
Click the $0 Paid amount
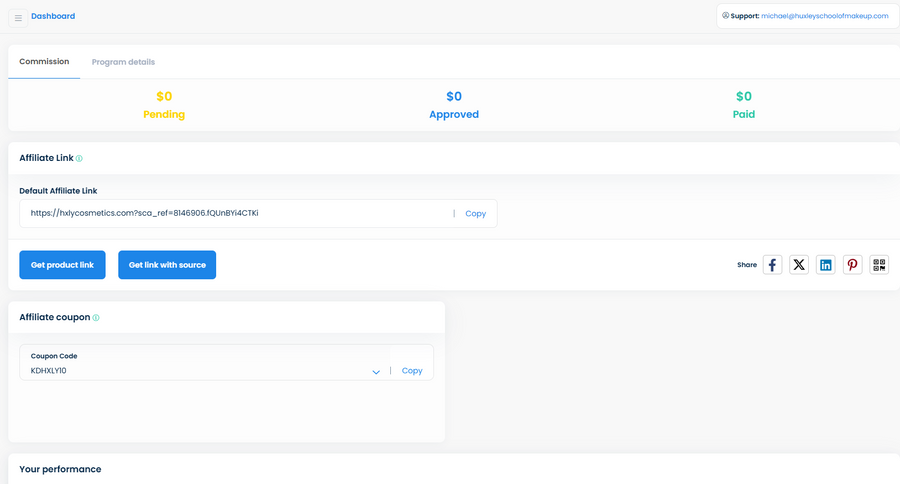pyautogui.click(x=744, y=96)
